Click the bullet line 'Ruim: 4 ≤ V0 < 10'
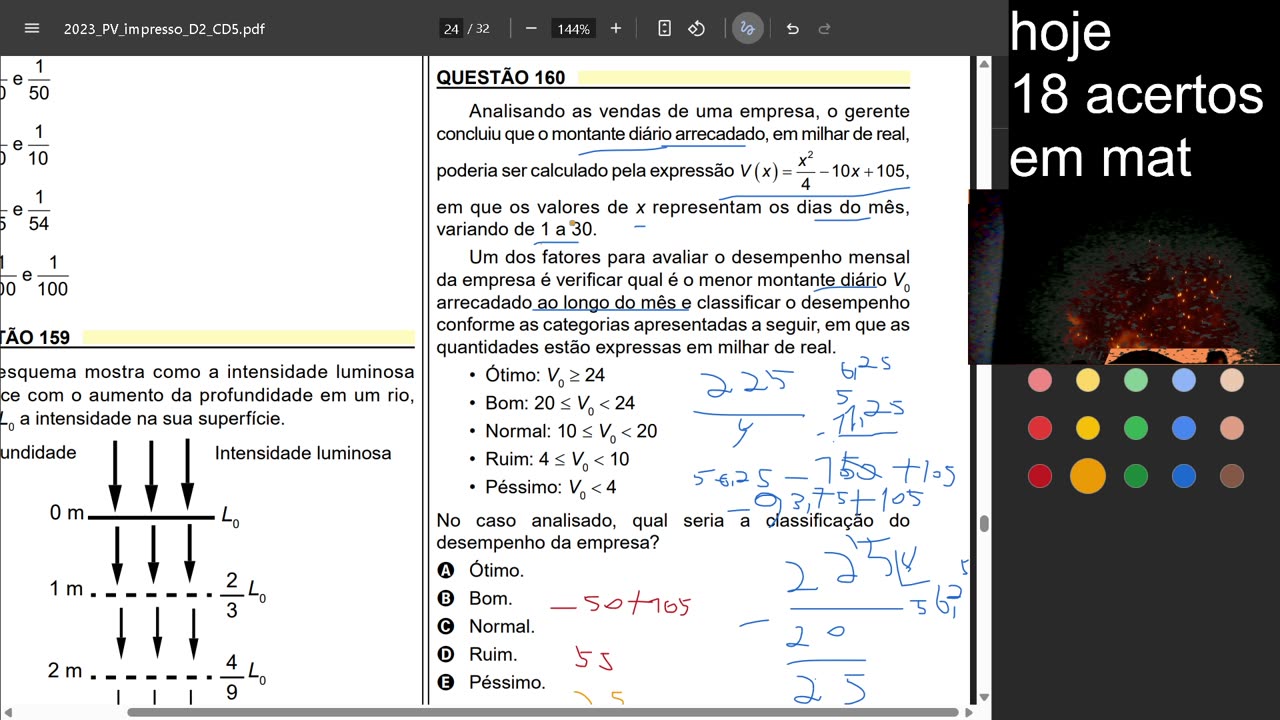The width and height of the screenshot is (1280, 720). click(549, 460)
